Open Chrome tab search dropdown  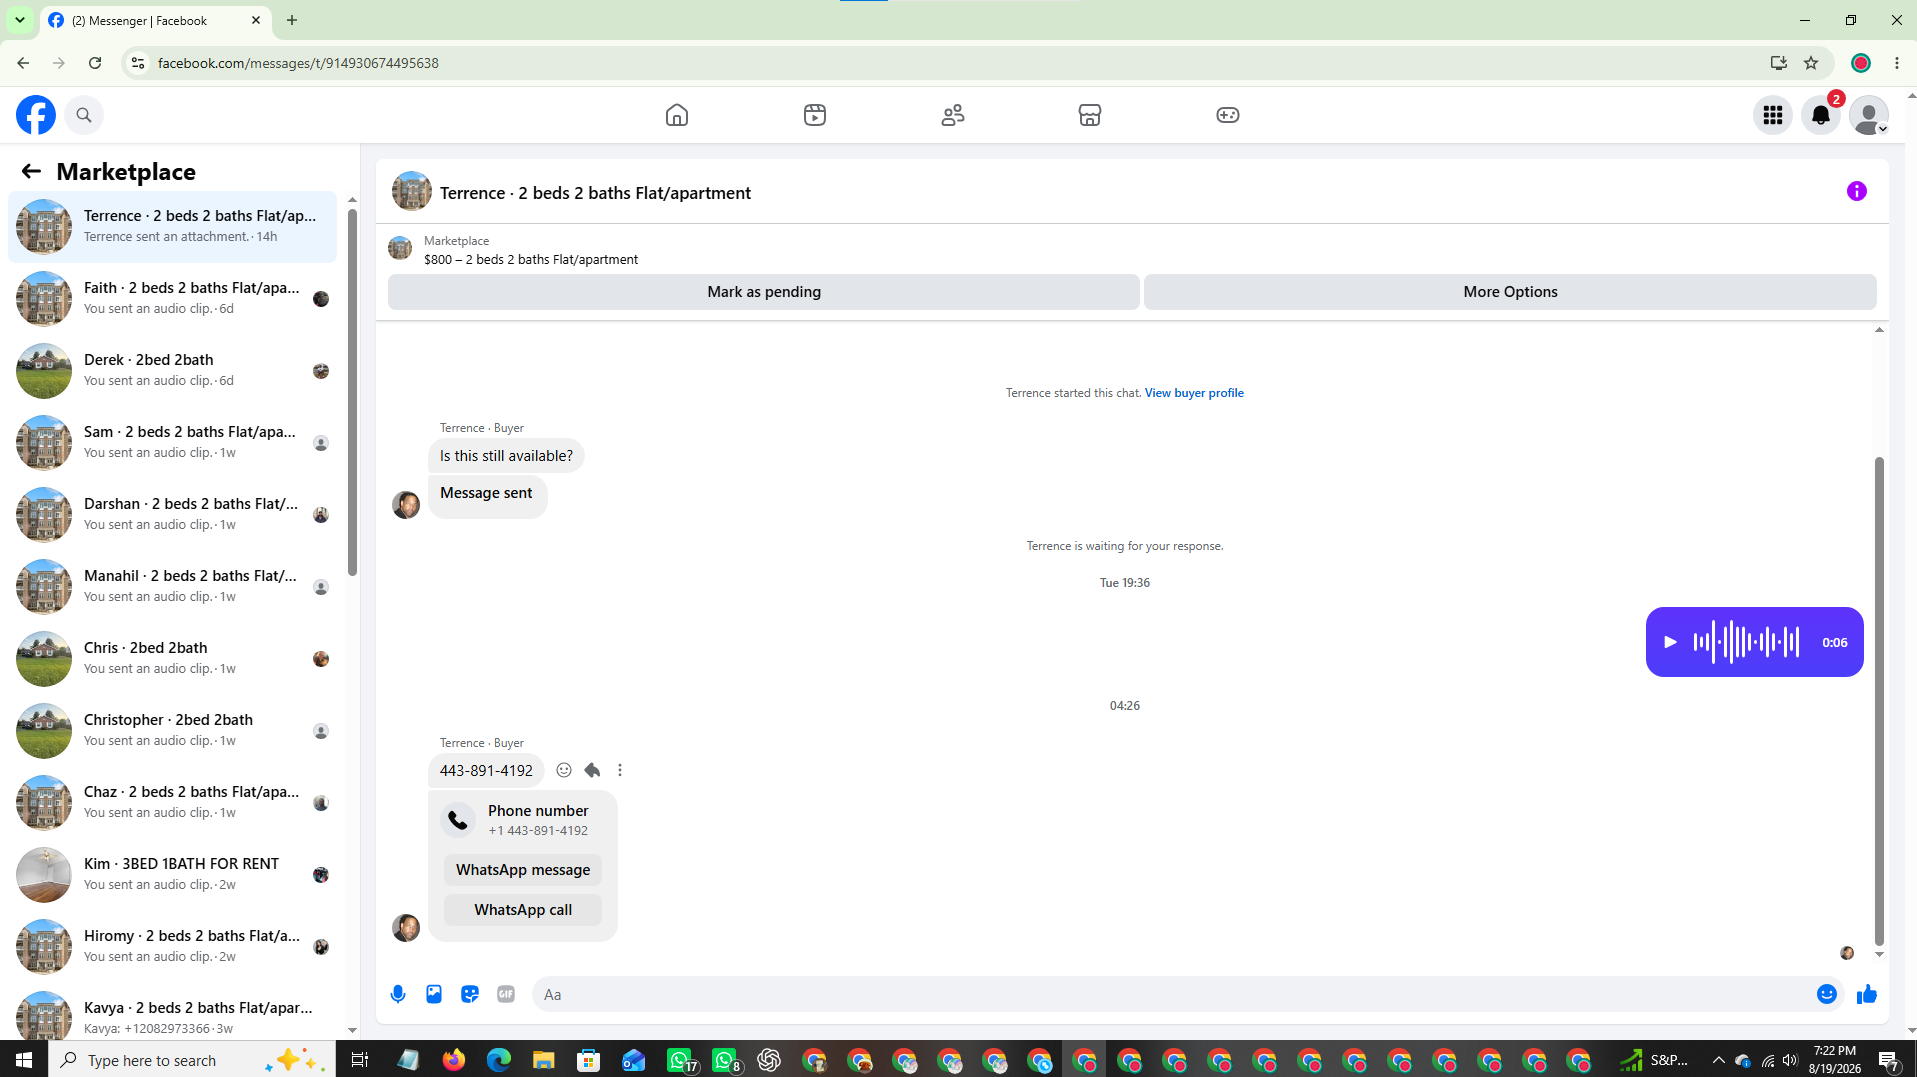pyautogui.click(x=19, y=20)
